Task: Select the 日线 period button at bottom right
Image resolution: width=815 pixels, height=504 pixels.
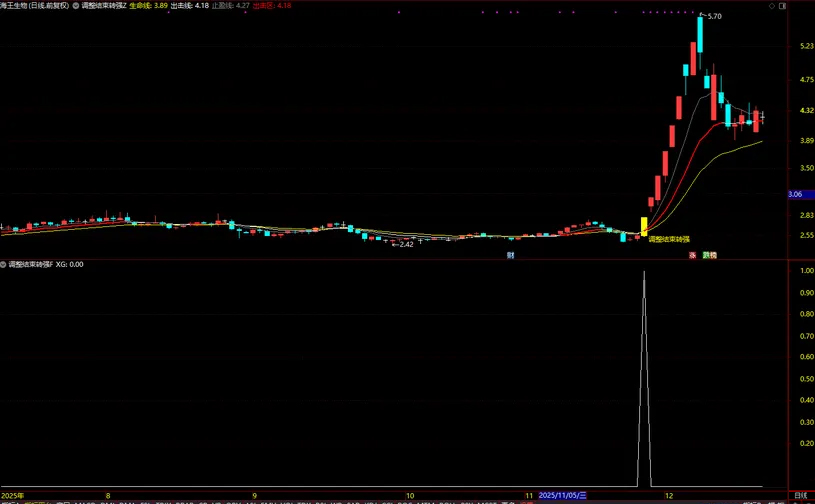Action: click(799, 495)
